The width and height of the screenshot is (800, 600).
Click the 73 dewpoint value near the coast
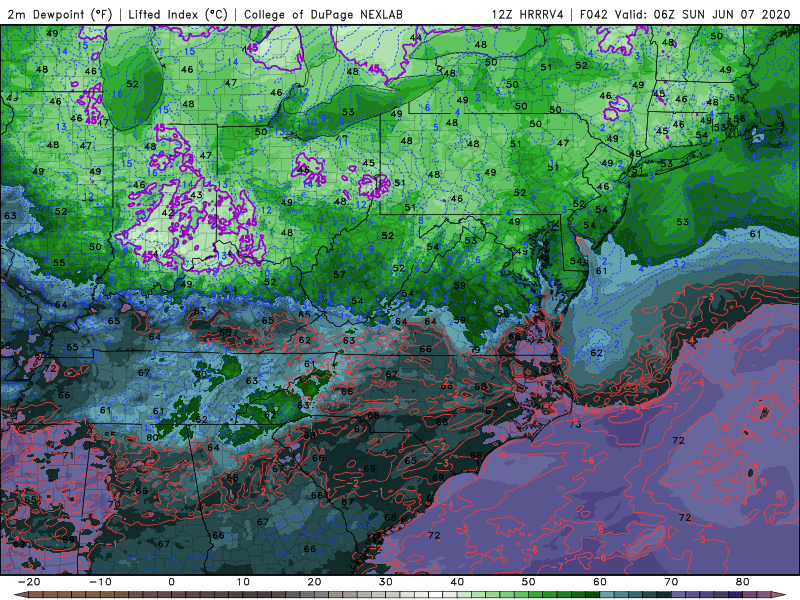point(576,423)
